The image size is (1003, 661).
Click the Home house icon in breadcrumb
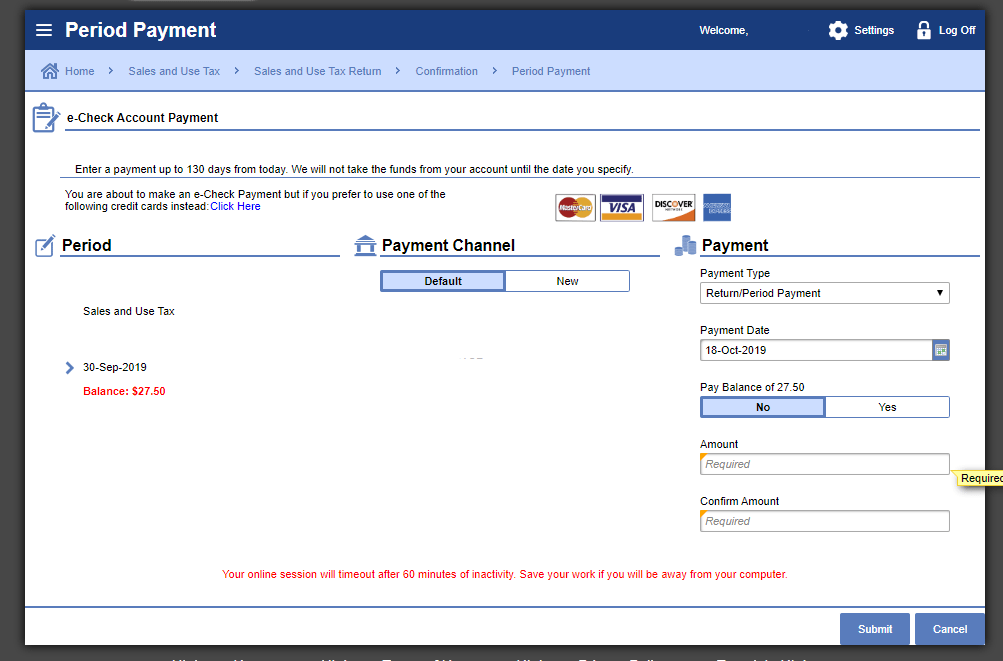[49, 71]
